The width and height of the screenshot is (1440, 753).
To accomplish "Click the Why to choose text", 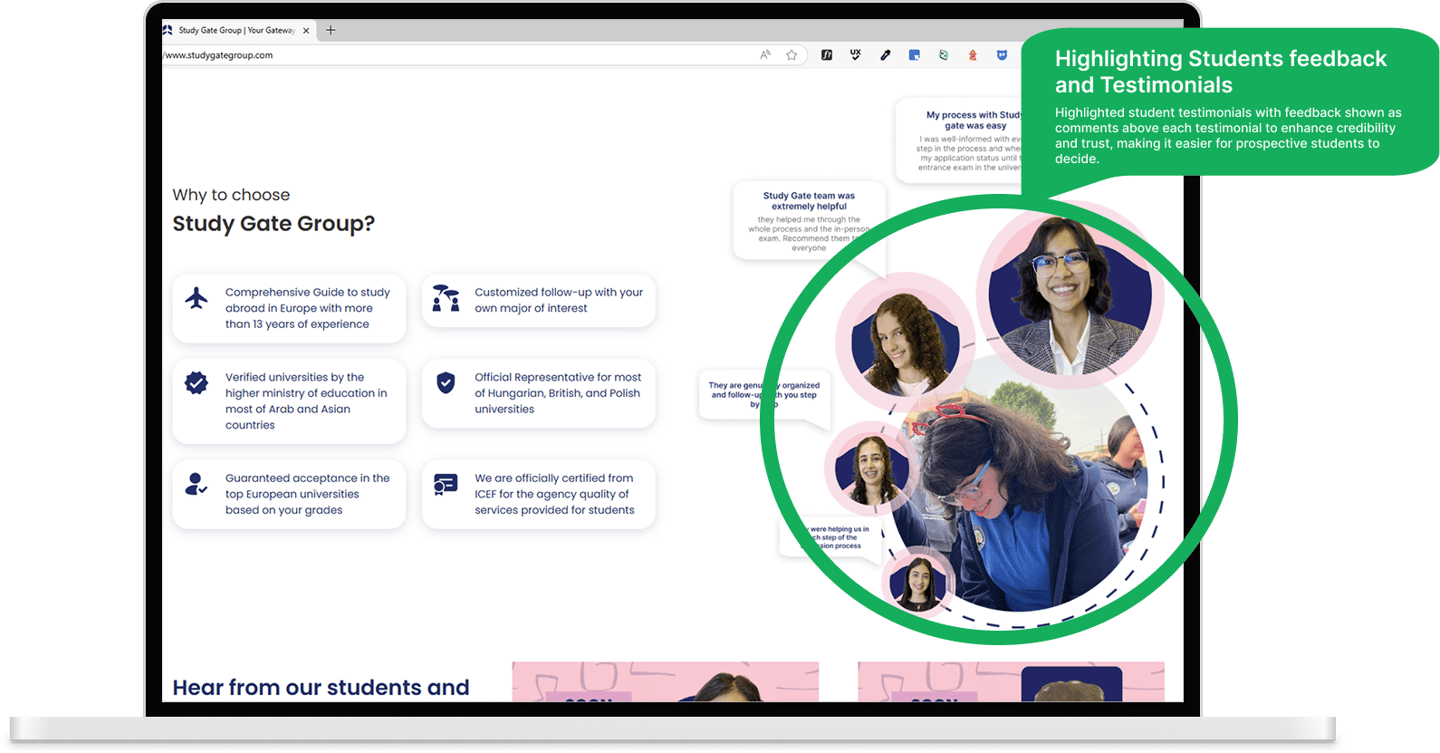I will (231, 195).
